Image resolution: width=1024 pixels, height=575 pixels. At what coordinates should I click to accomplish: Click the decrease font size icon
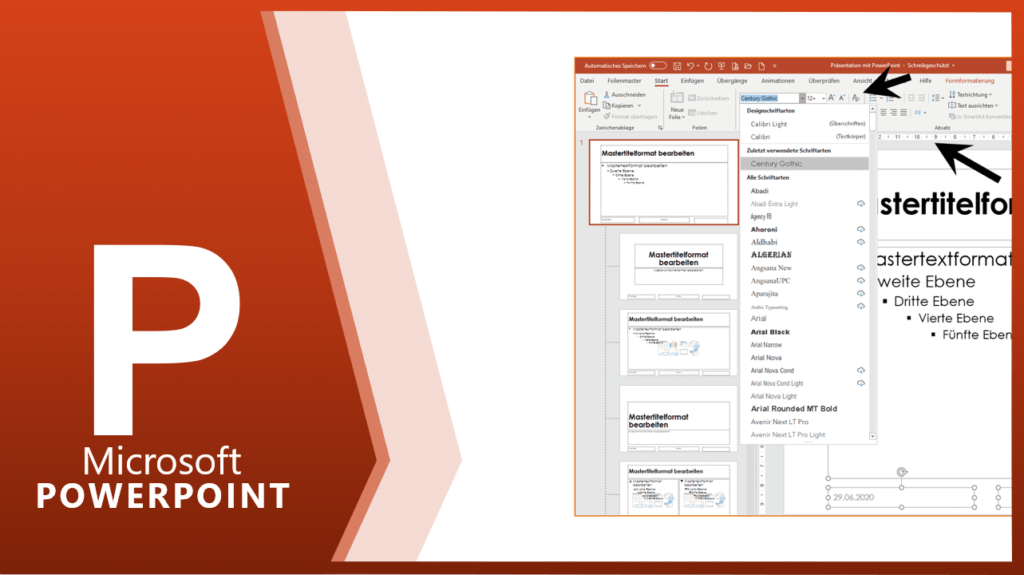point(842,97)
